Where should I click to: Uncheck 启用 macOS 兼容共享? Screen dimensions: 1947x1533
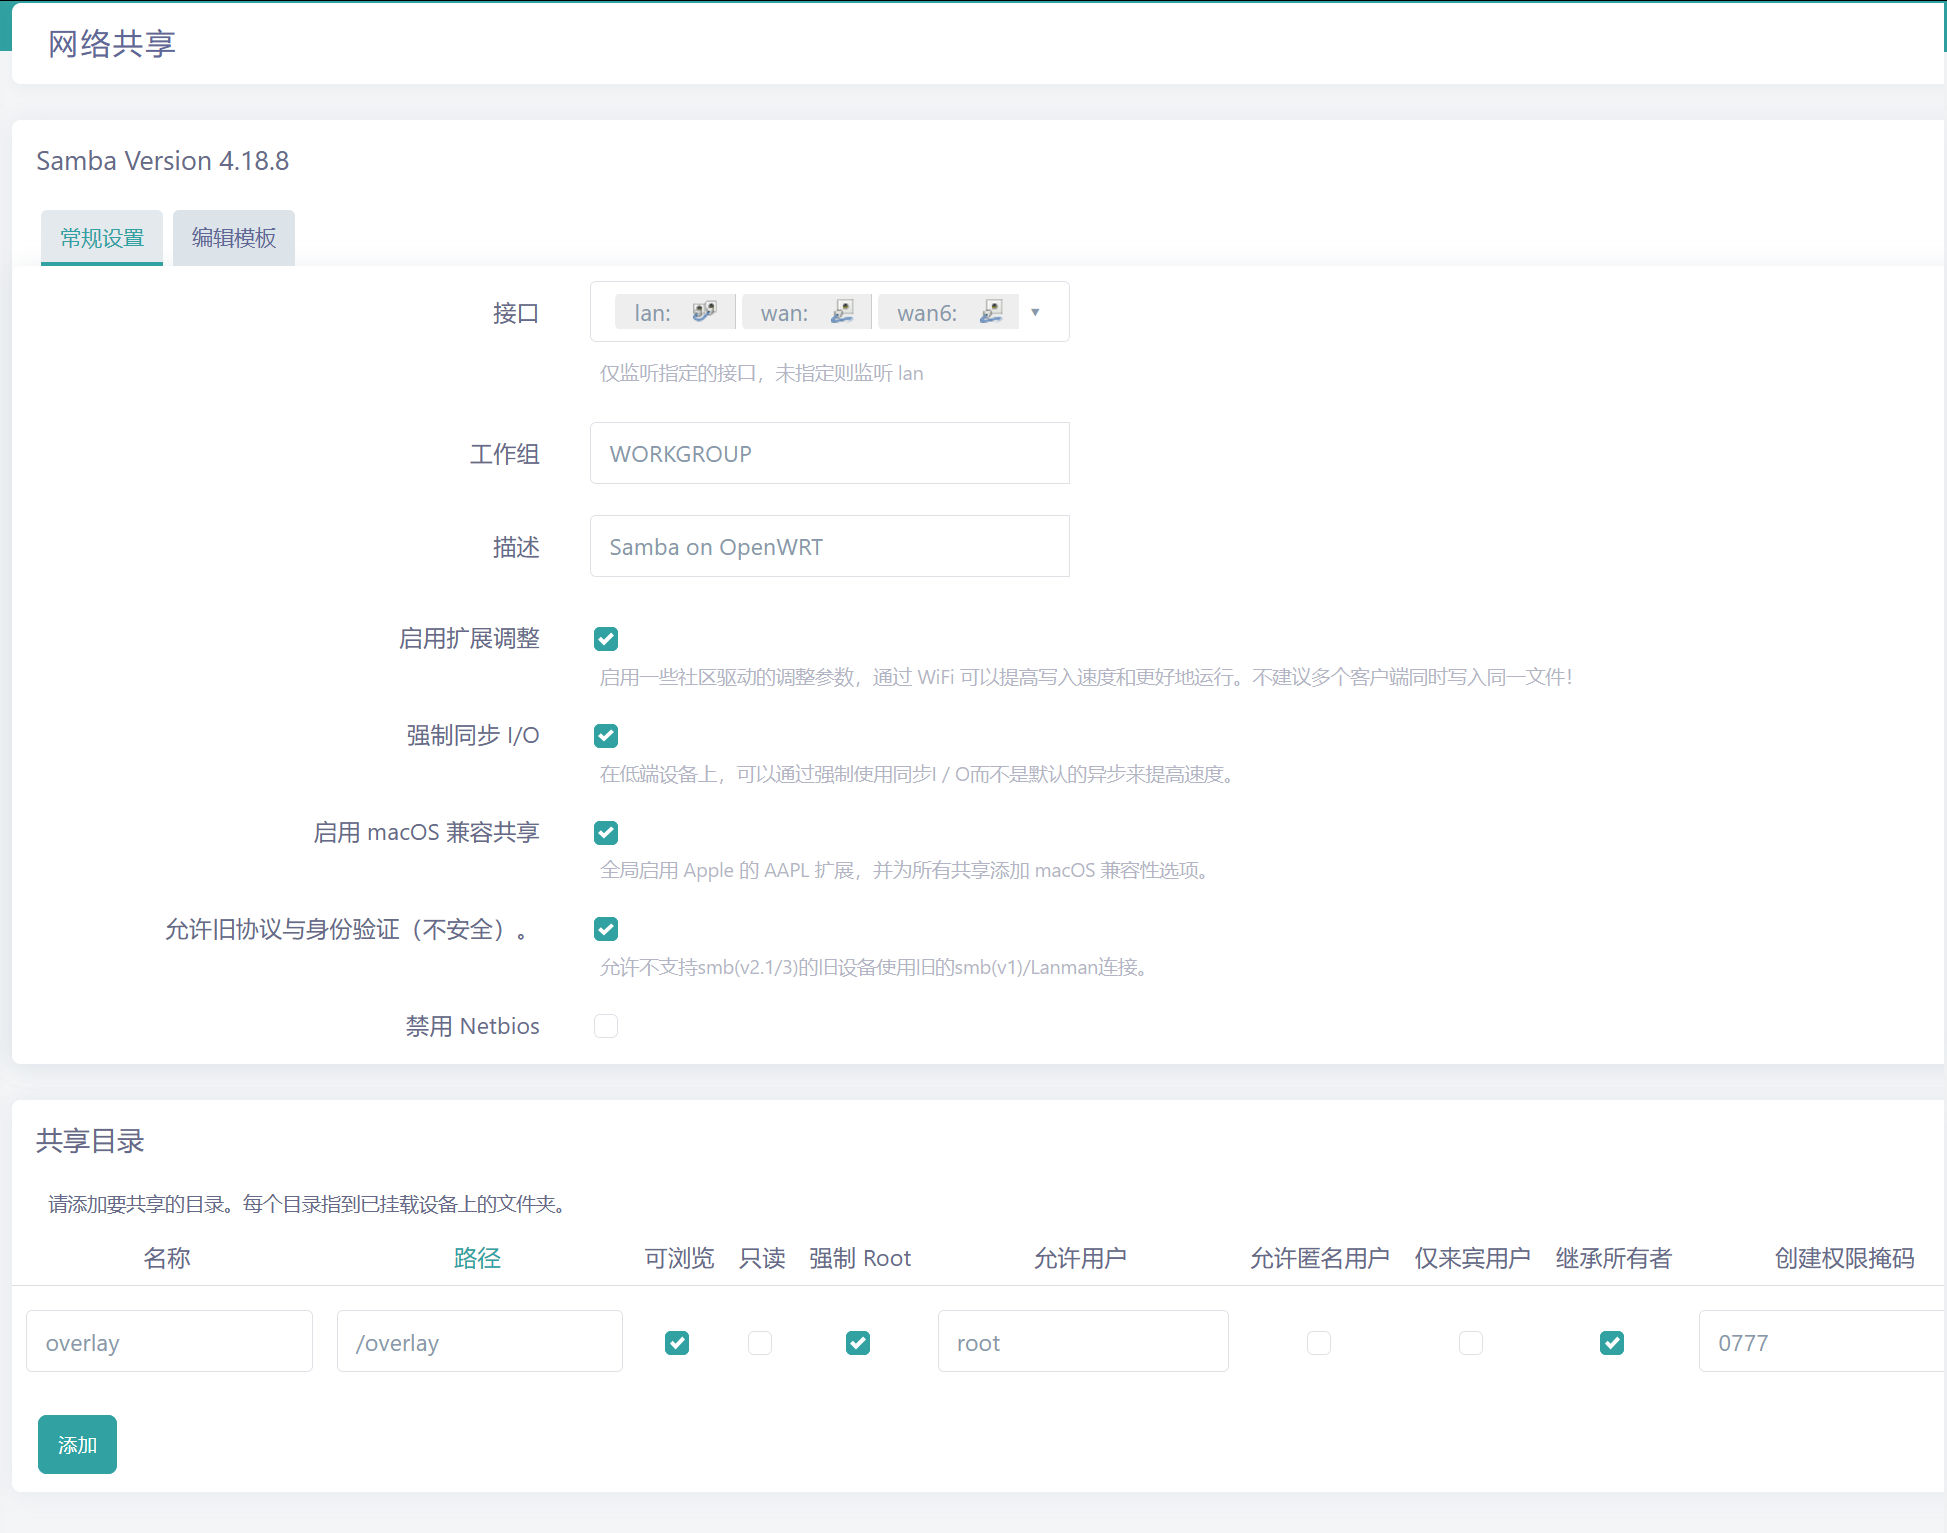point(606,831)
